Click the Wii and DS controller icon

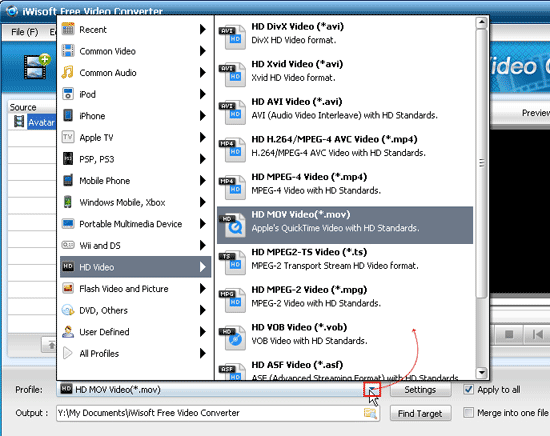coord(68,245)
